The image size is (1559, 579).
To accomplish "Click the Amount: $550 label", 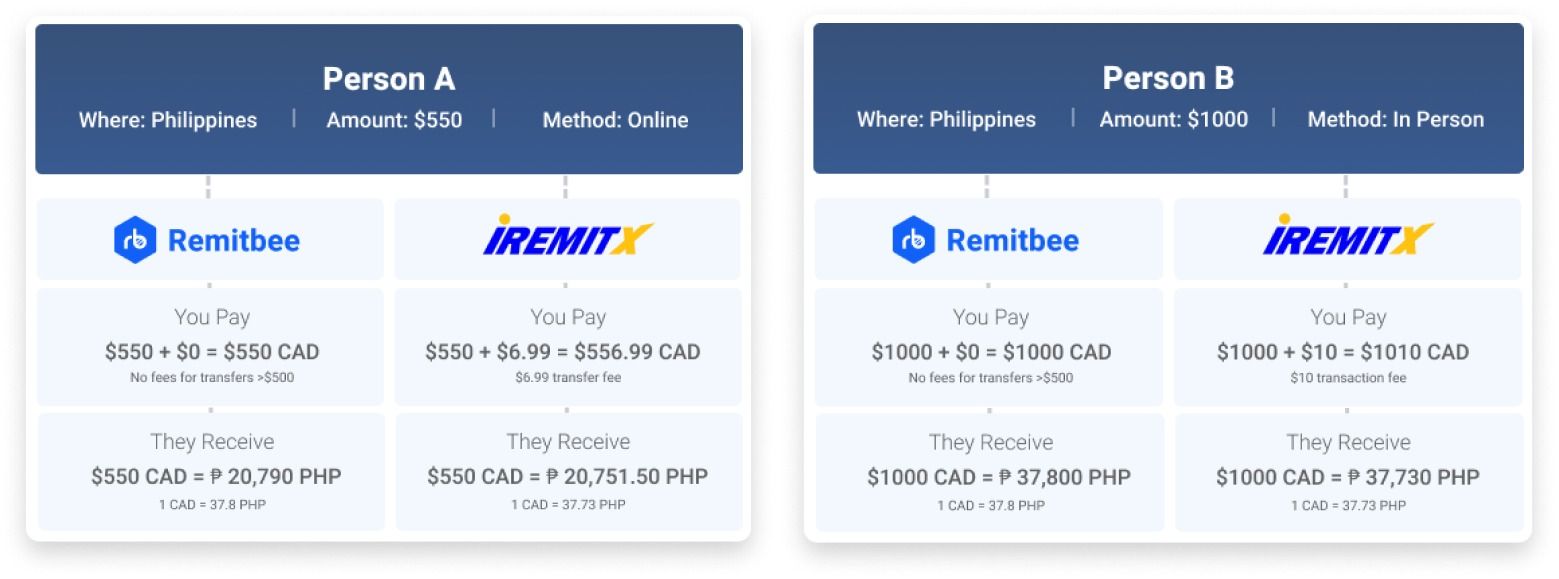I will 394,120.
